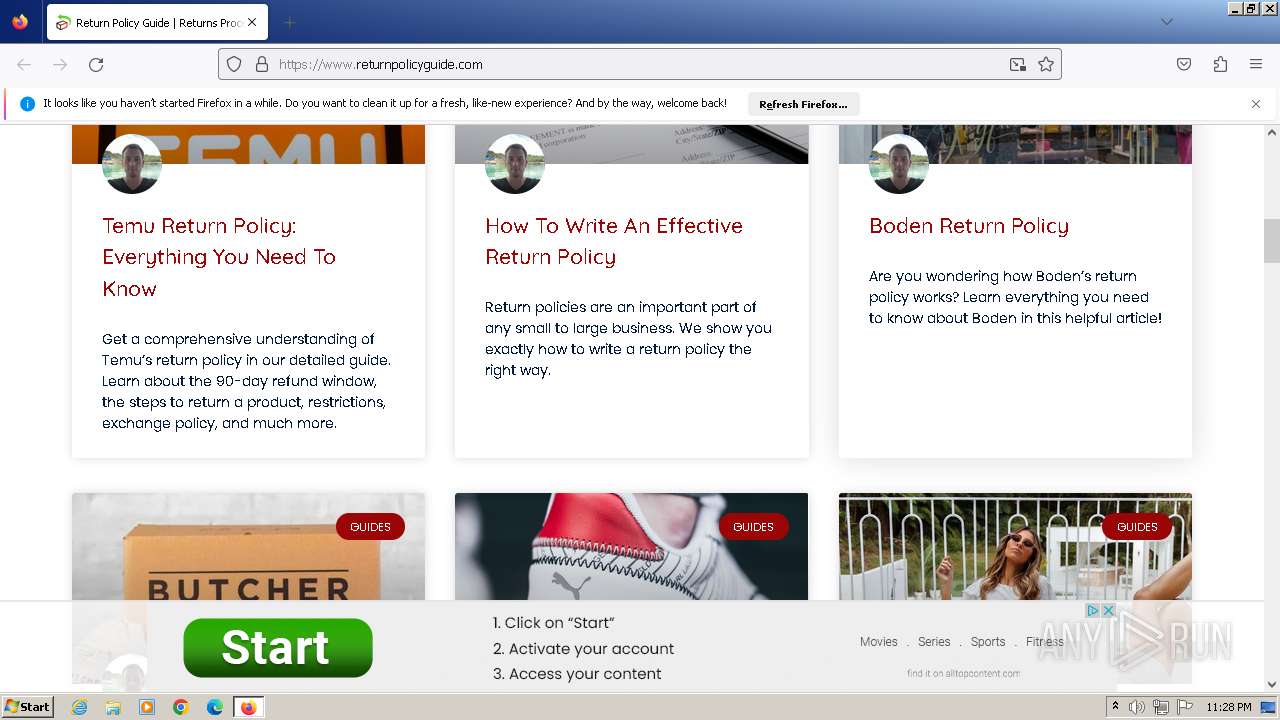The width and height of the screenshot is (1280, 720).
Task: Open Firefox application hamburger menu
Action: (x=1256, y=64)
